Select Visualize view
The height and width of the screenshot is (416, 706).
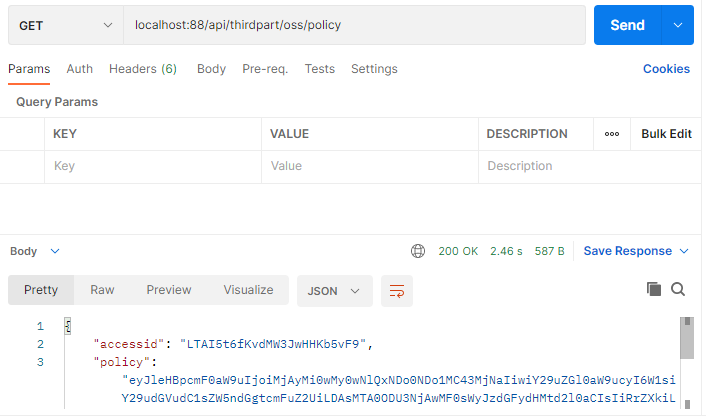tap(249, 290)
